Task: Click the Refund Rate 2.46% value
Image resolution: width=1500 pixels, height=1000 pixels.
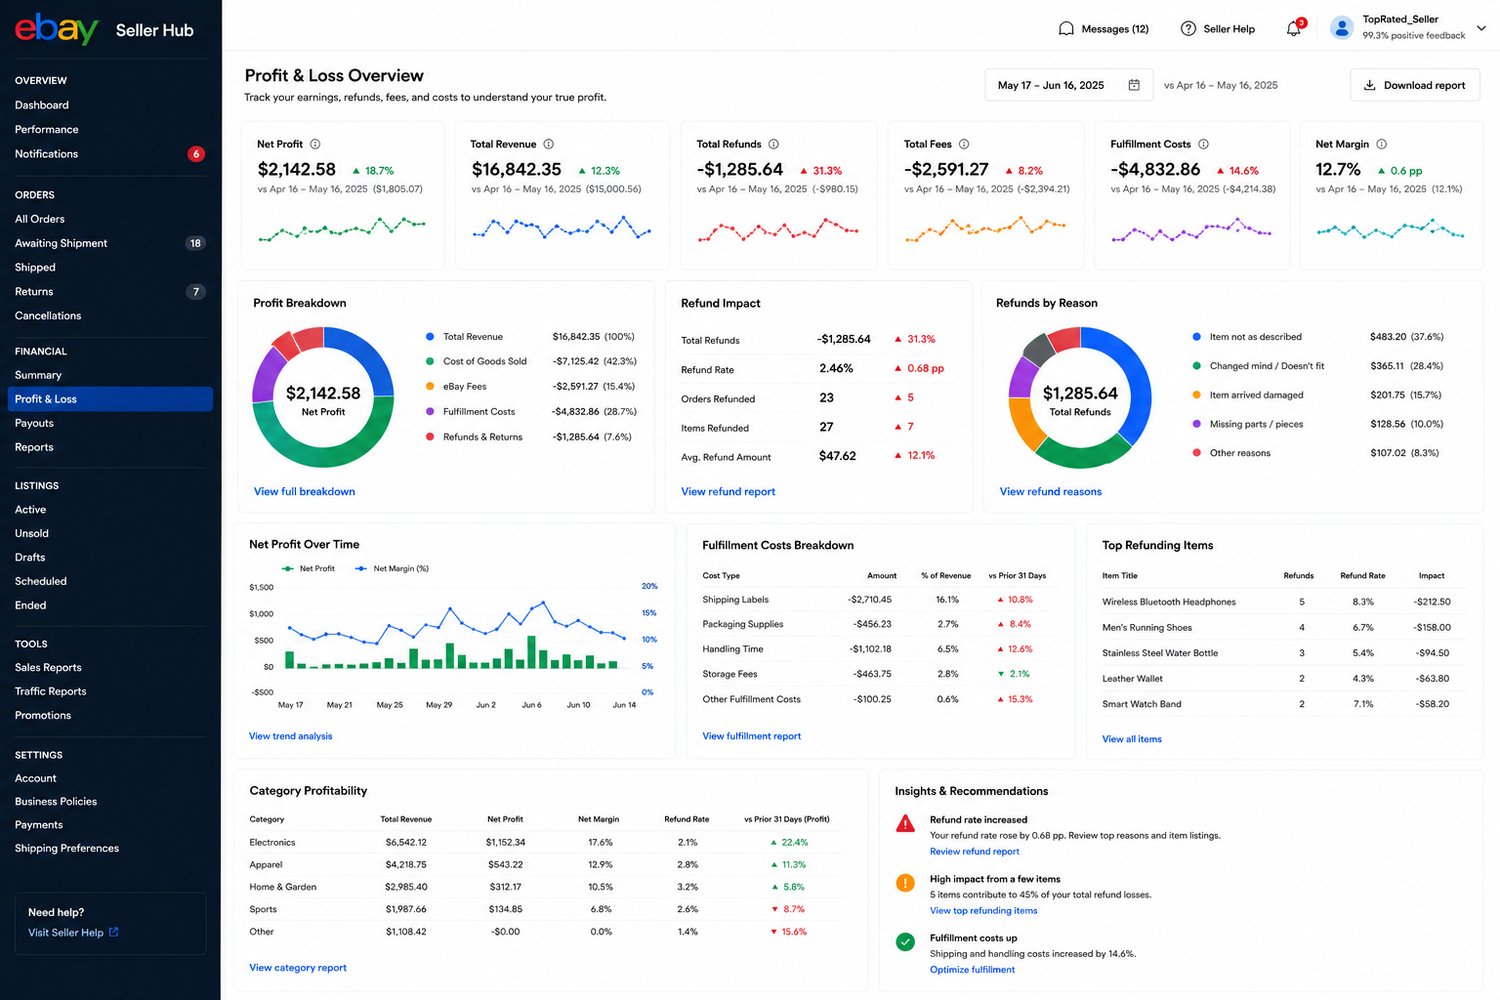Action: (836, 368)
